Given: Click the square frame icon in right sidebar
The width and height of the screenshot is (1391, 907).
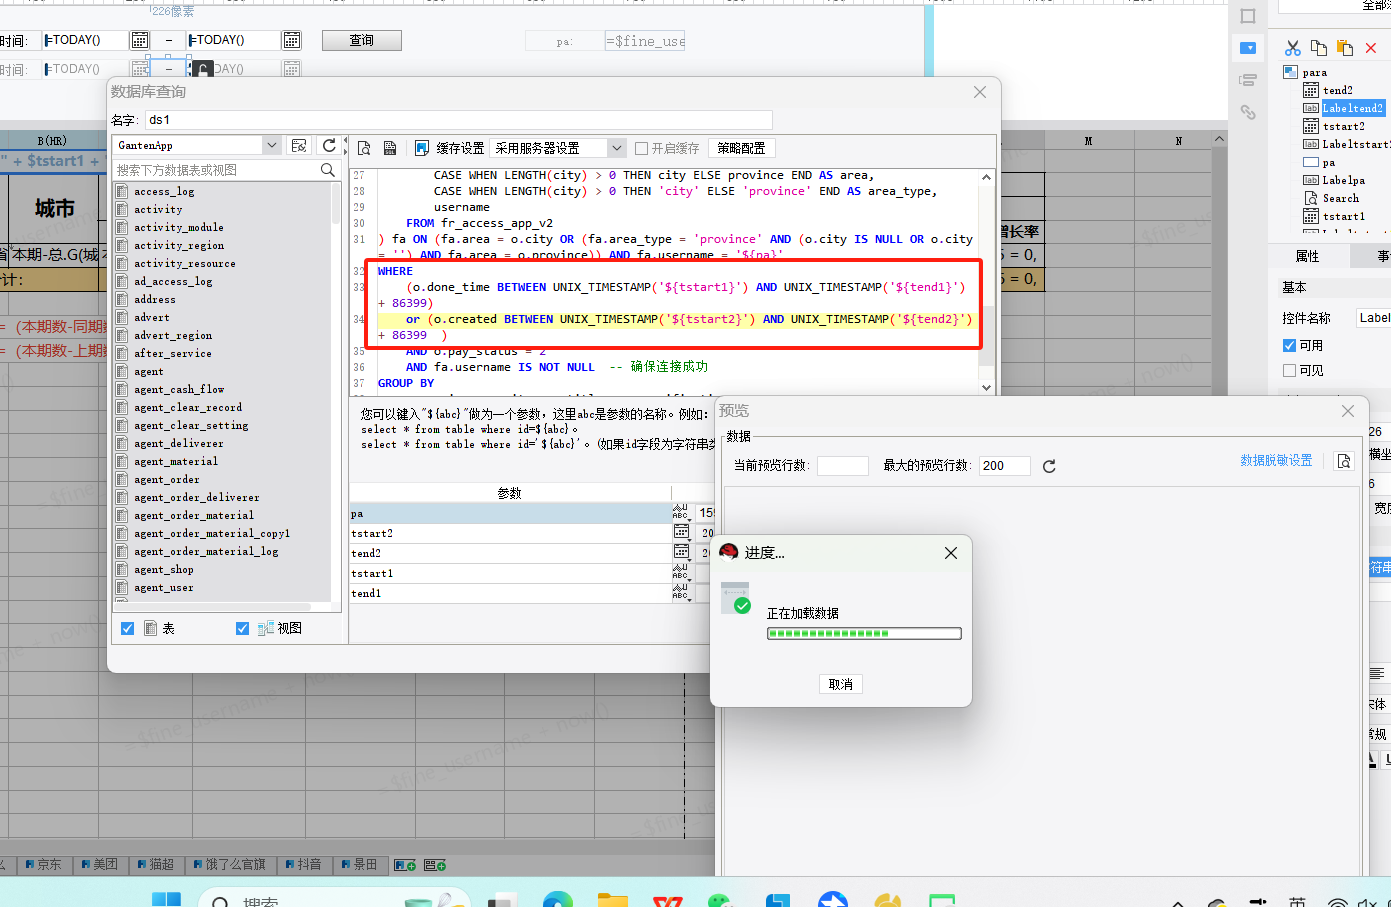Looking at the screenshot, I should pos(1248,16).
